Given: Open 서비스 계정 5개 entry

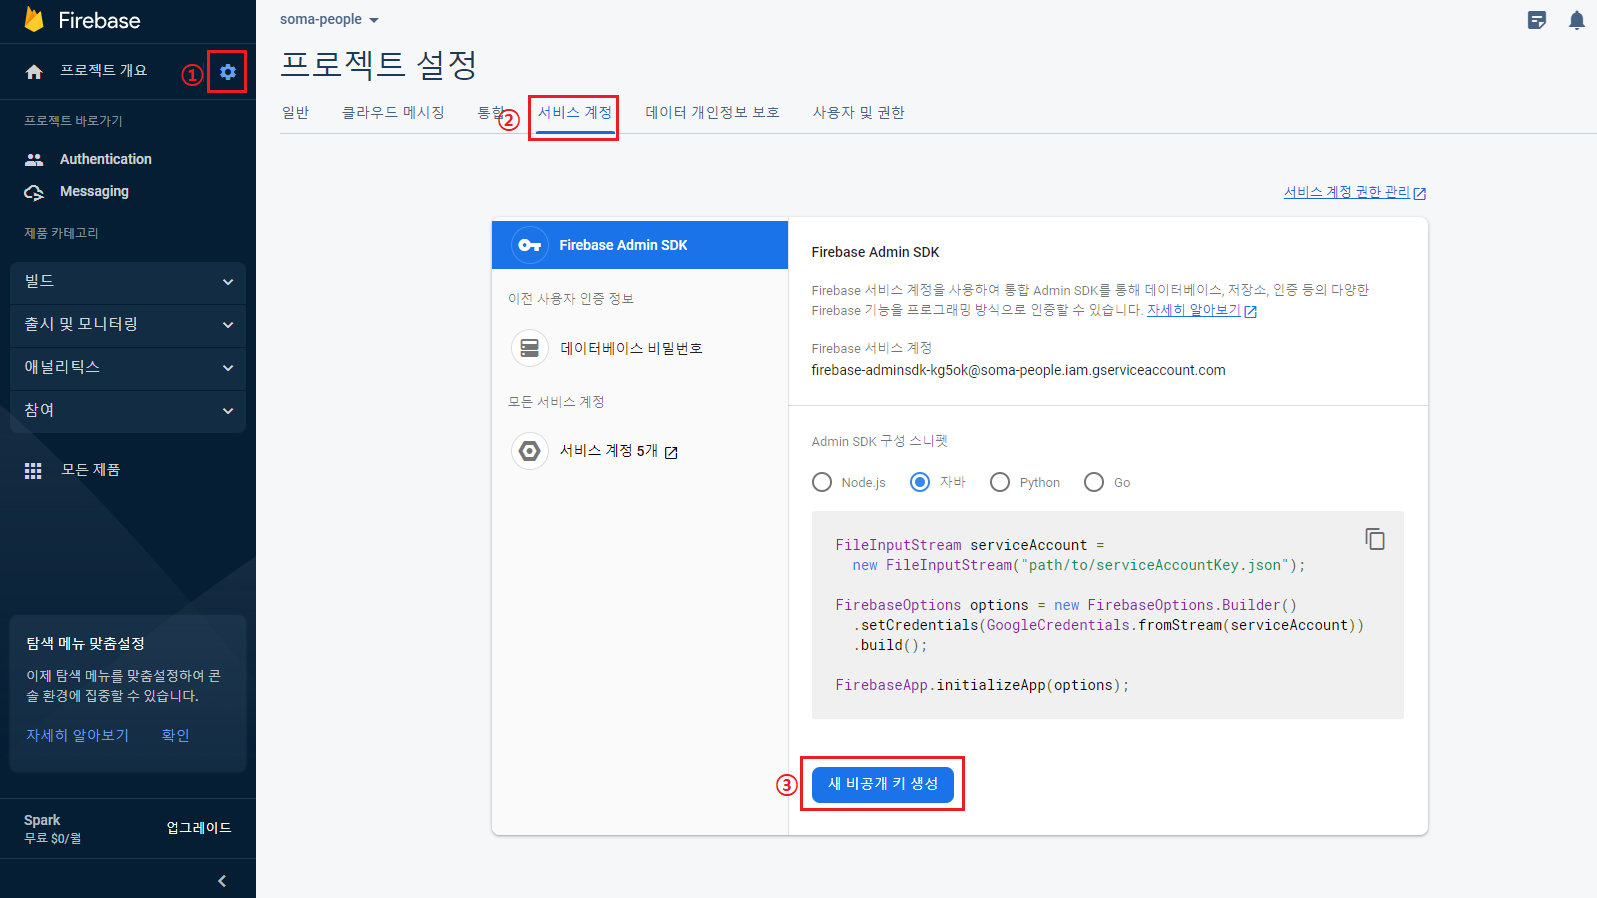Looking at the screenshot, I should (x=640, y=451).
